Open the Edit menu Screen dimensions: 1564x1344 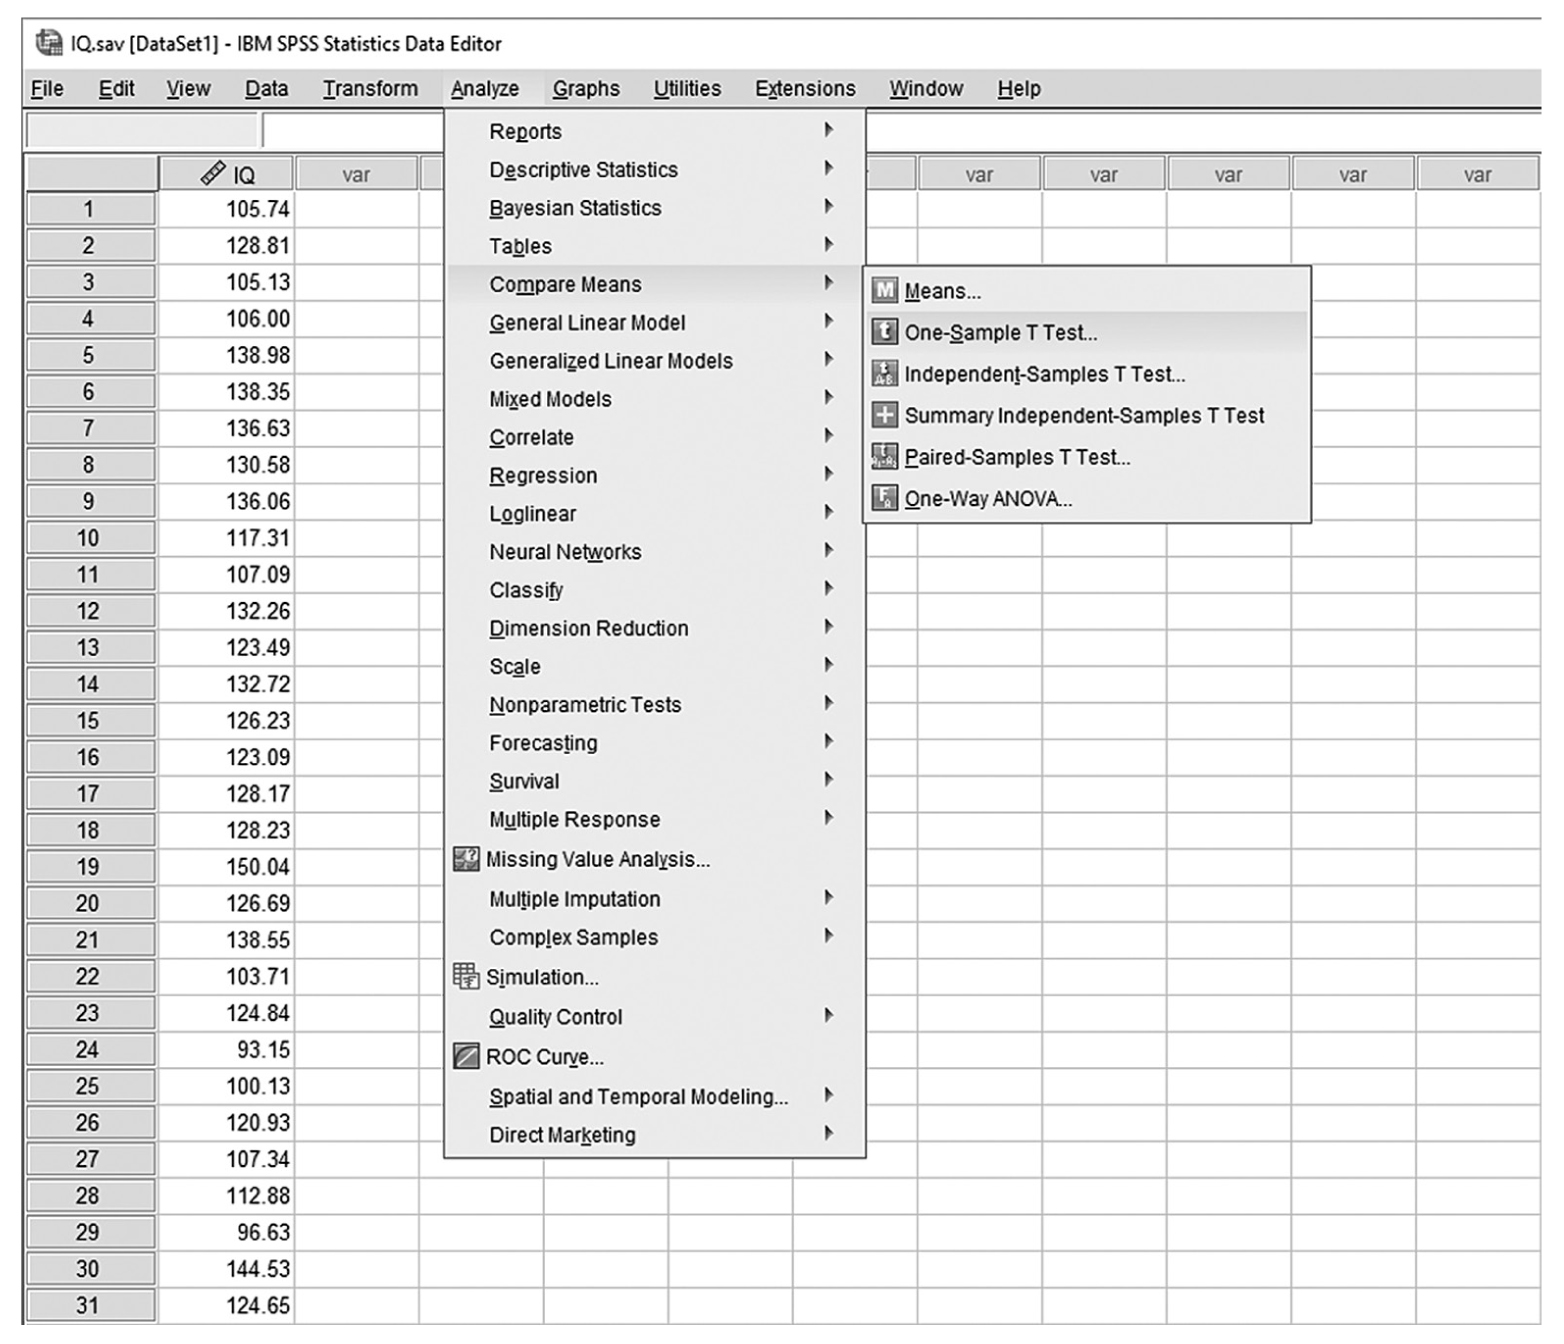[x=117, y=89]
